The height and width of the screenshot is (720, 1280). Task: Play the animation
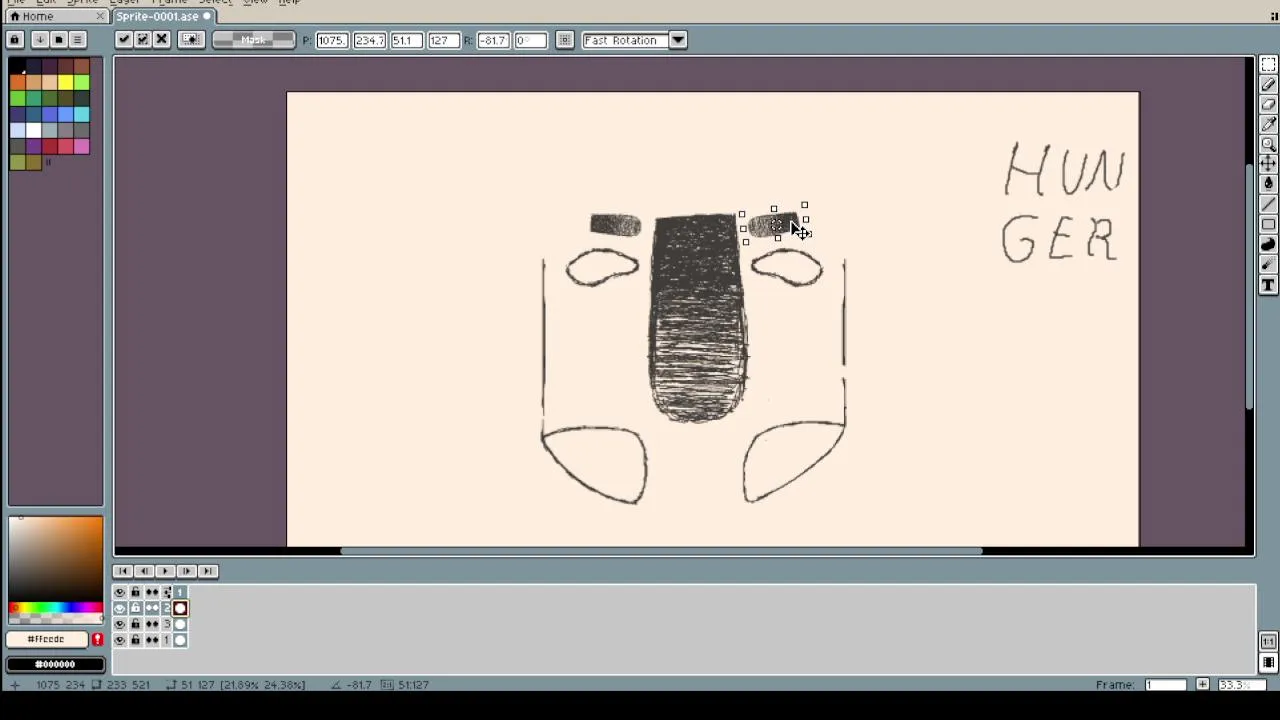[x=165, y=571]
